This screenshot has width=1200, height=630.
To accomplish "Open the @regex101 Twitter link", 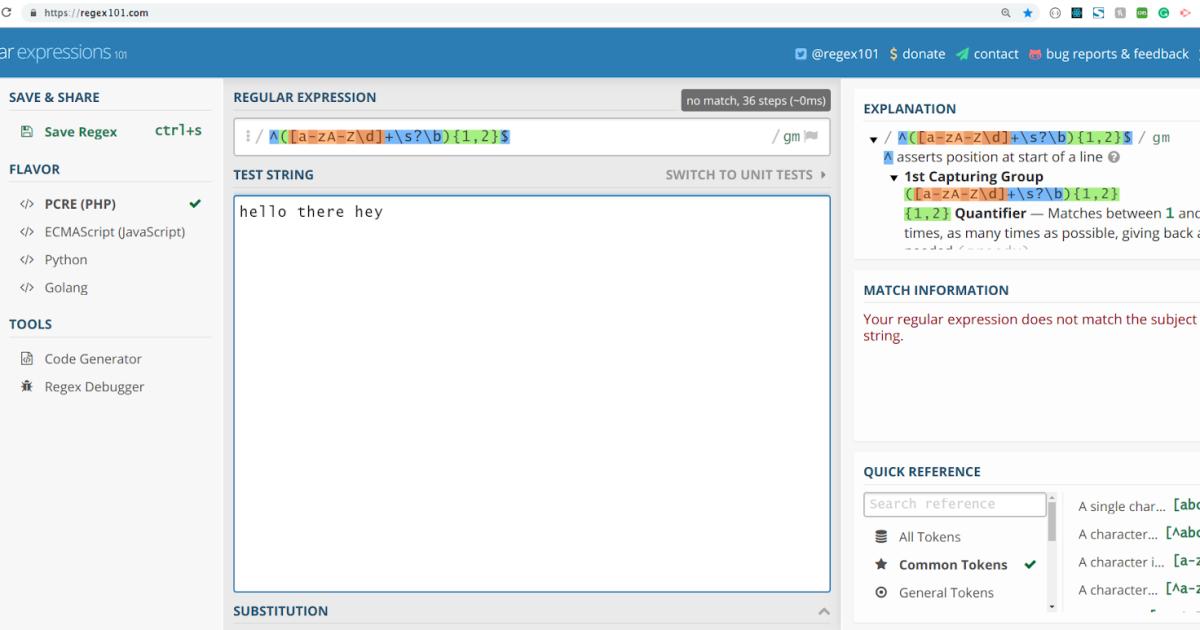I will click(x=845, y=54).
